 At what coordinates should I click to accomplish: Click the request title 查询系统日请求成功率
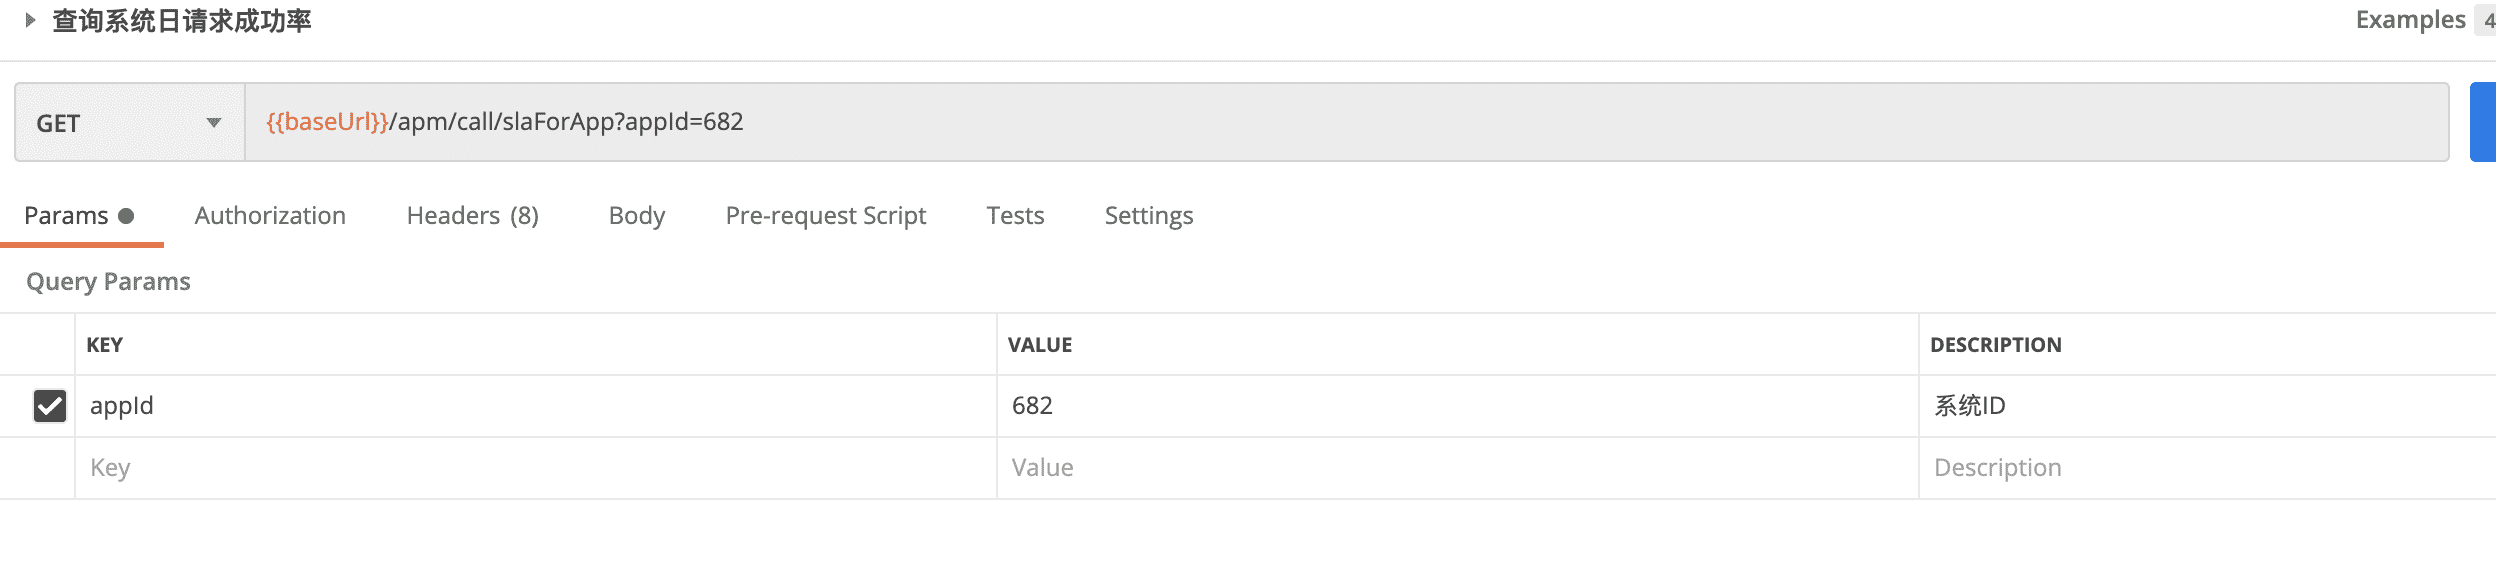182,20
